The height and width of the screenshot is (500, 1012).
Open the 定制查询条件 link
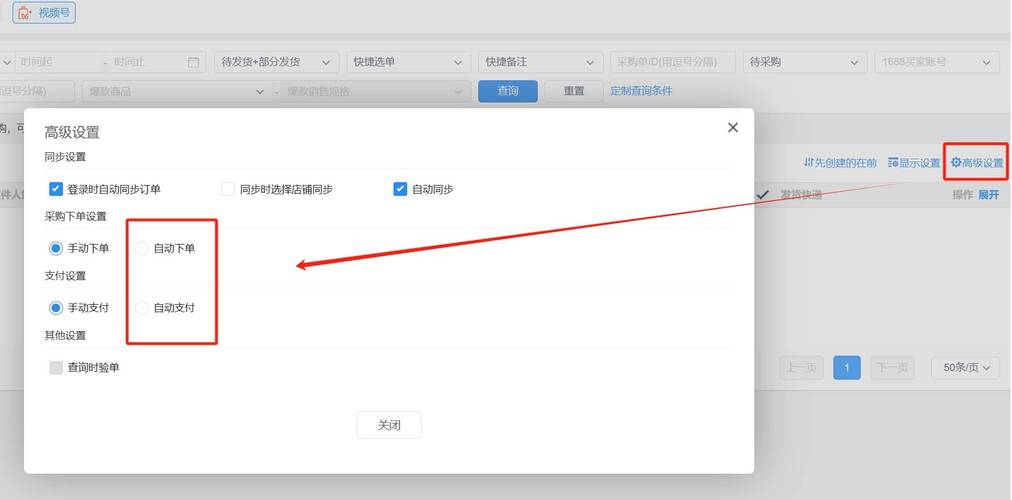tap(641, 91)
